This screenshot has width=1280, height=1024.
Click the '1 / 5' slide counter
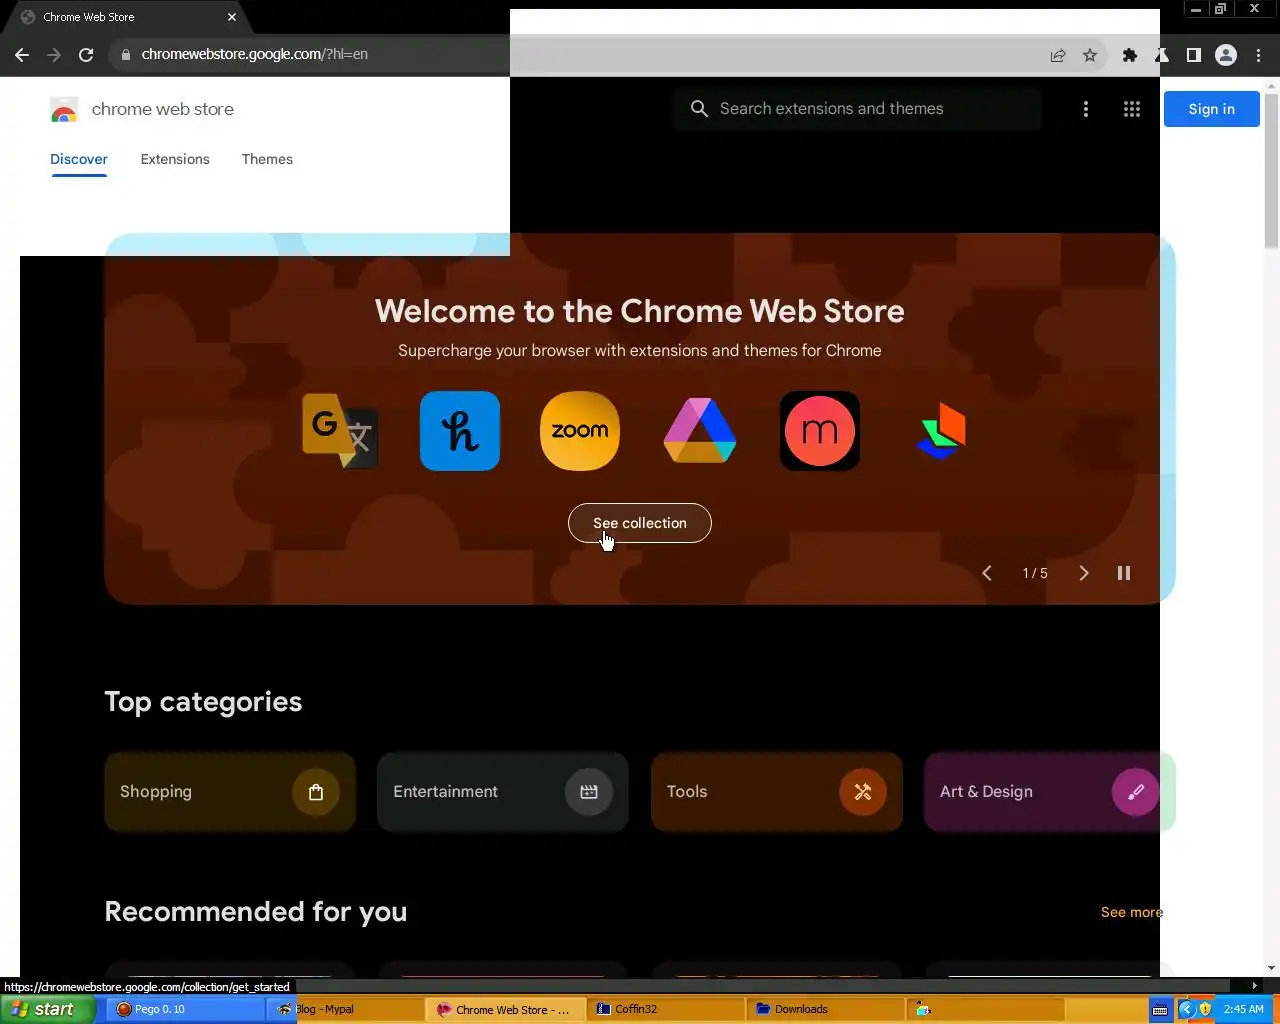(x=1035, y=573)
